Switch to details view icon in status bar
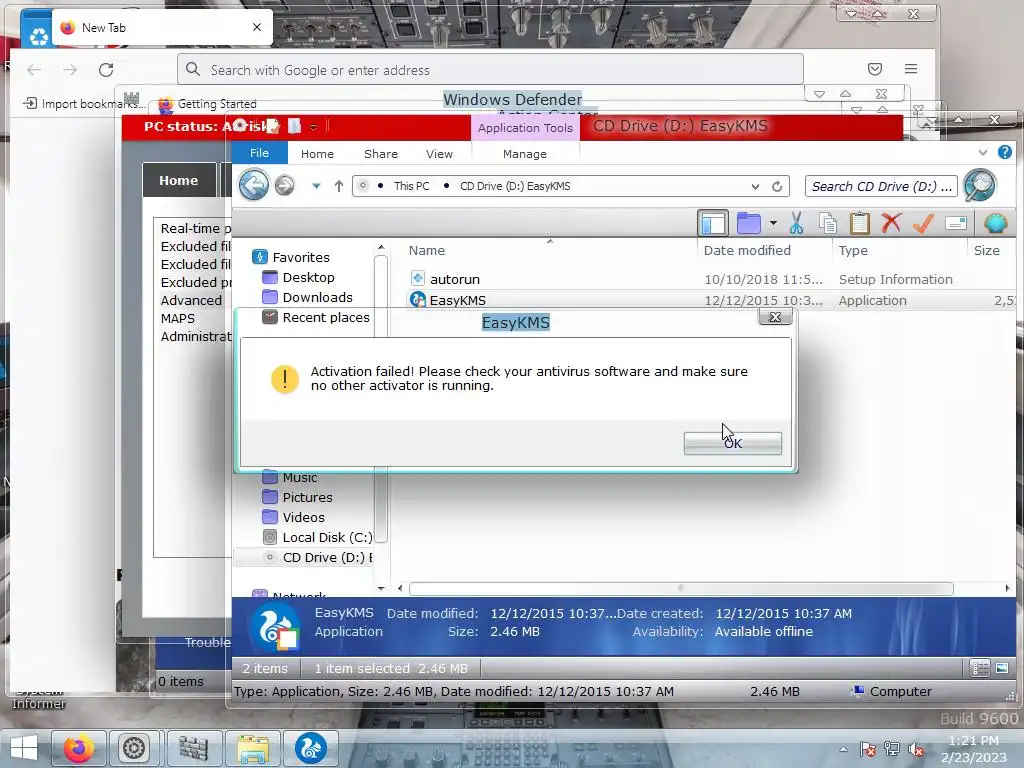This screenshot has height=768, width=1024. click(980, 668)
